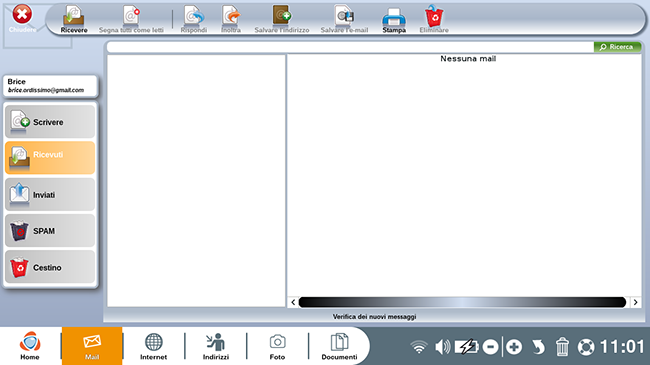Image resolution: width=650 pixels, height=365 pixels.
Task: Select the Ricevuti inbox folder
Action: click(x=50, y=158)
